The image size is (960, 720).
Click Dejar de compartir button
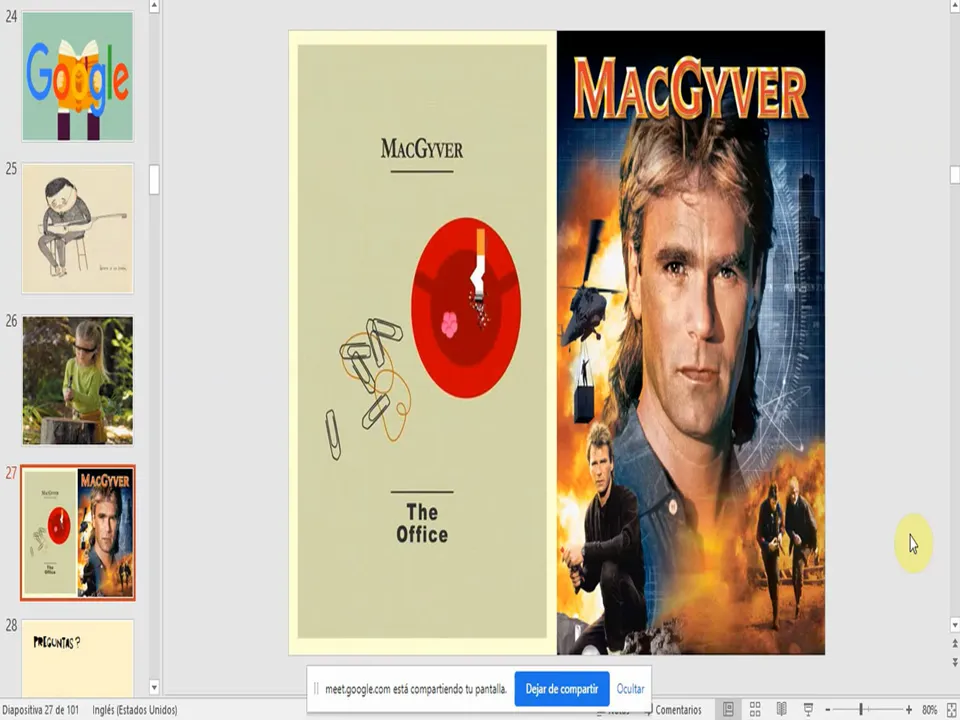point(561,689)
